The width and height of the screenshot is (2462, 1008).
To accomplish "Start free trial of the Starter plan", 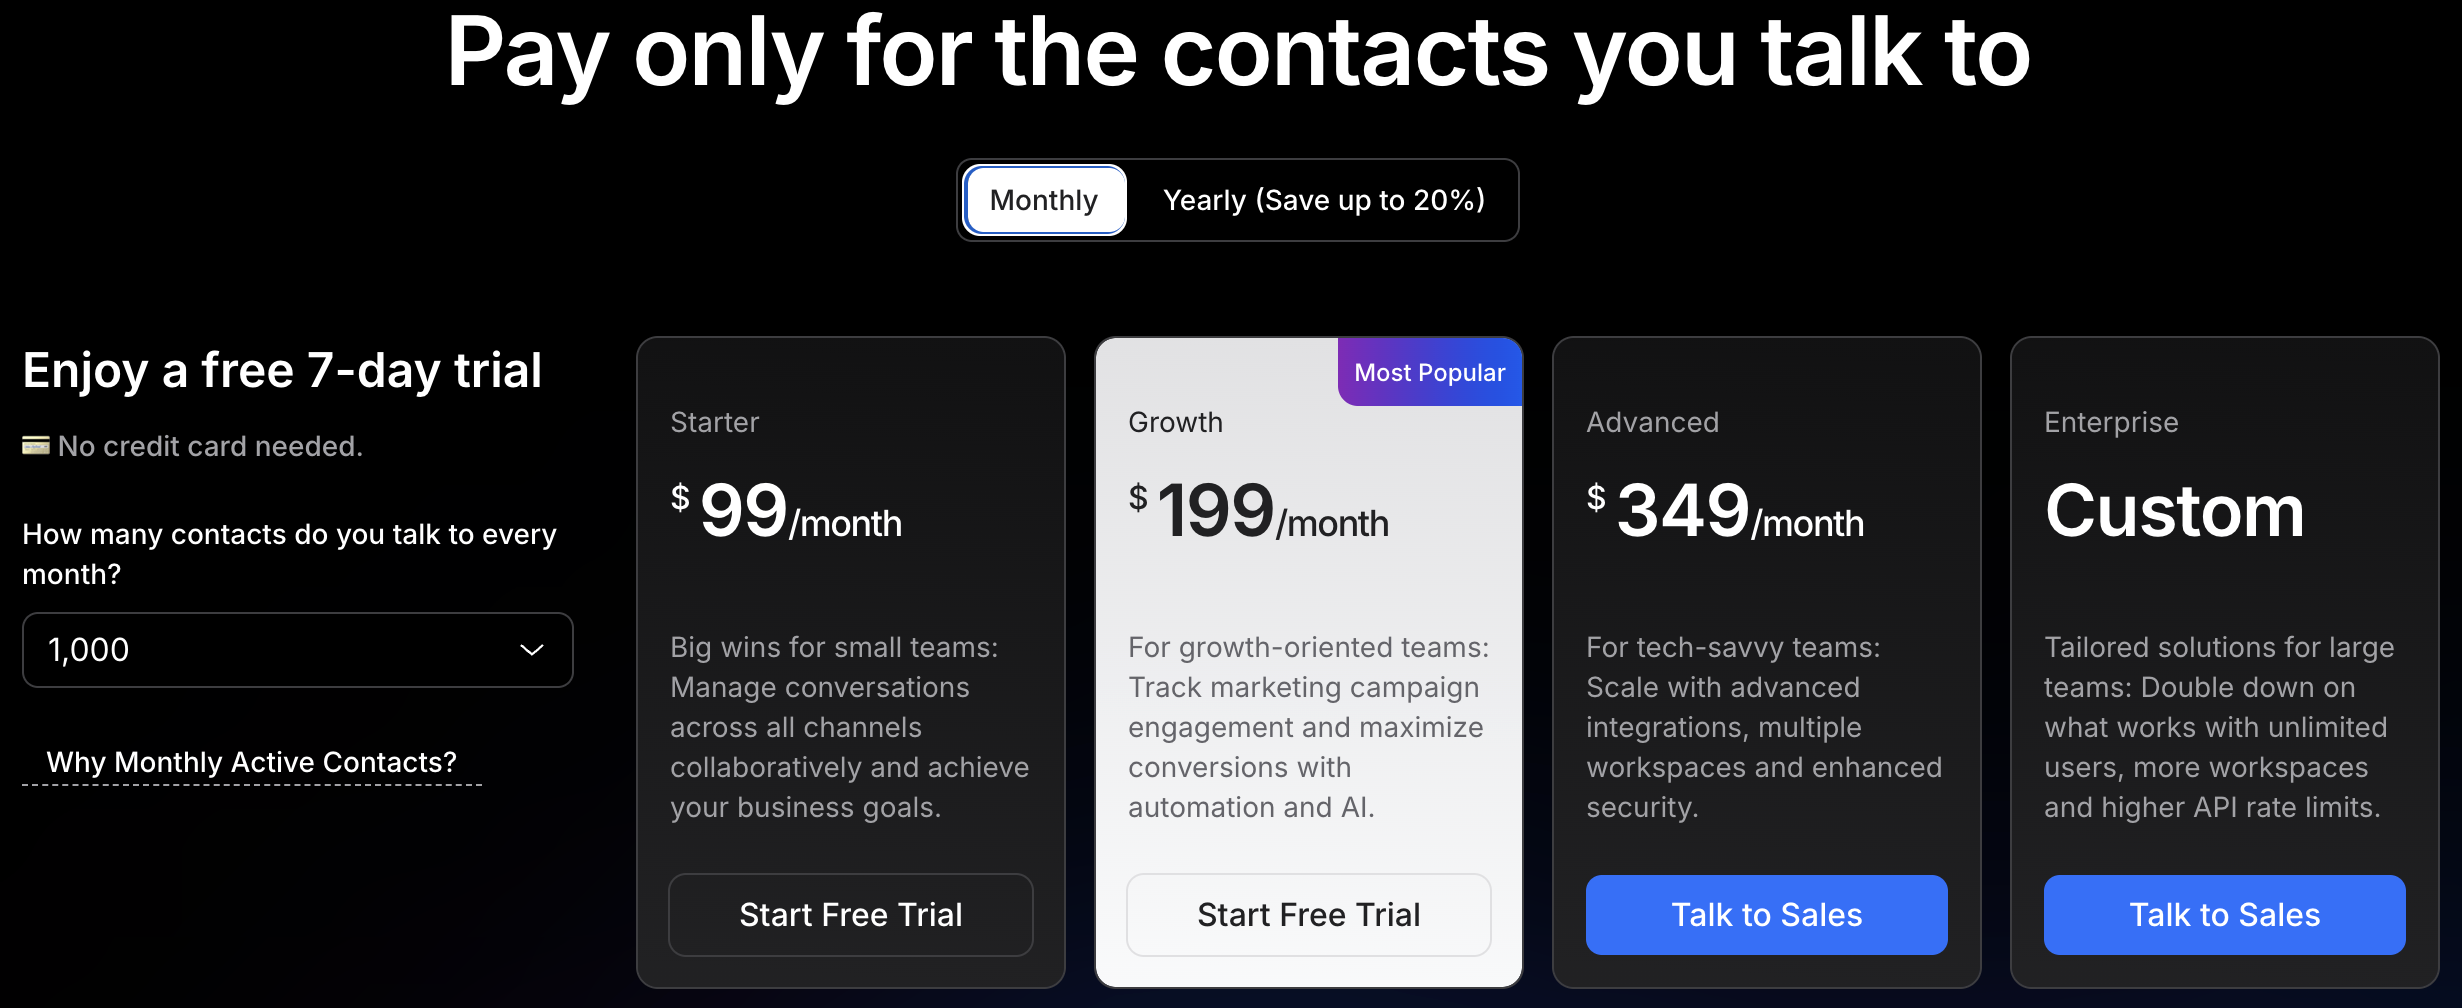I will click(850, 914).
